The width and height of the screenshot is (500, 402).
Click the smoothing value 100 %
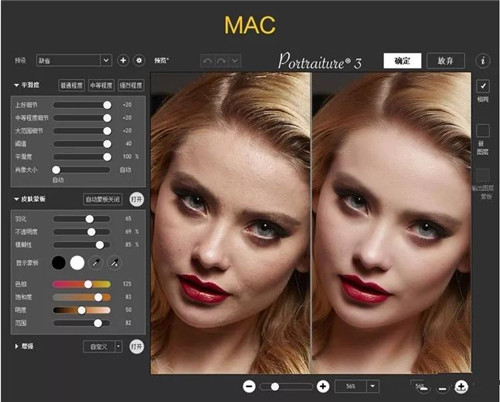point(130,157)
